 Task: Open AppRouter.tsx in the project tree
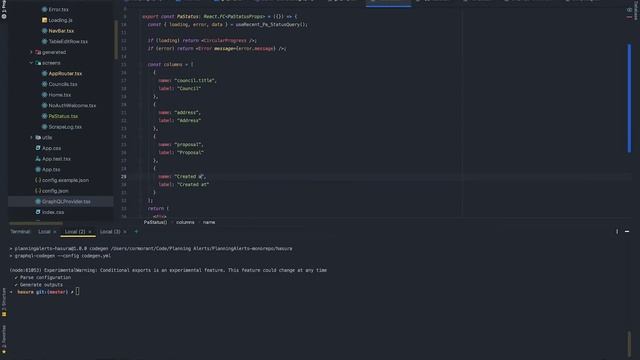pos(65,73)
